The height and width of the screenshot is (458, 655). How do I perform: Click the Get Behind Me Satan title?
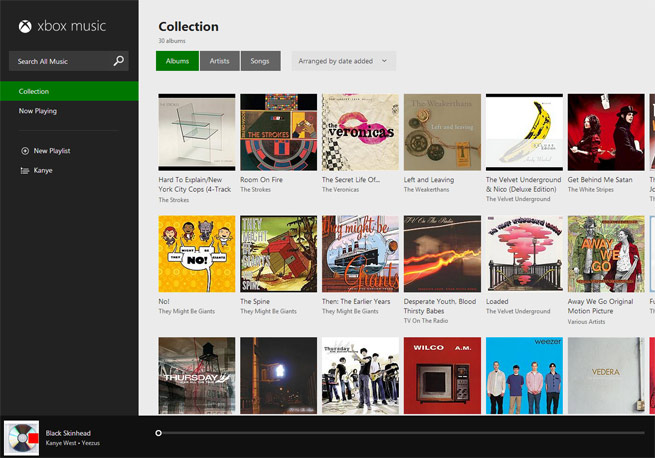click(x=600, y=180)
